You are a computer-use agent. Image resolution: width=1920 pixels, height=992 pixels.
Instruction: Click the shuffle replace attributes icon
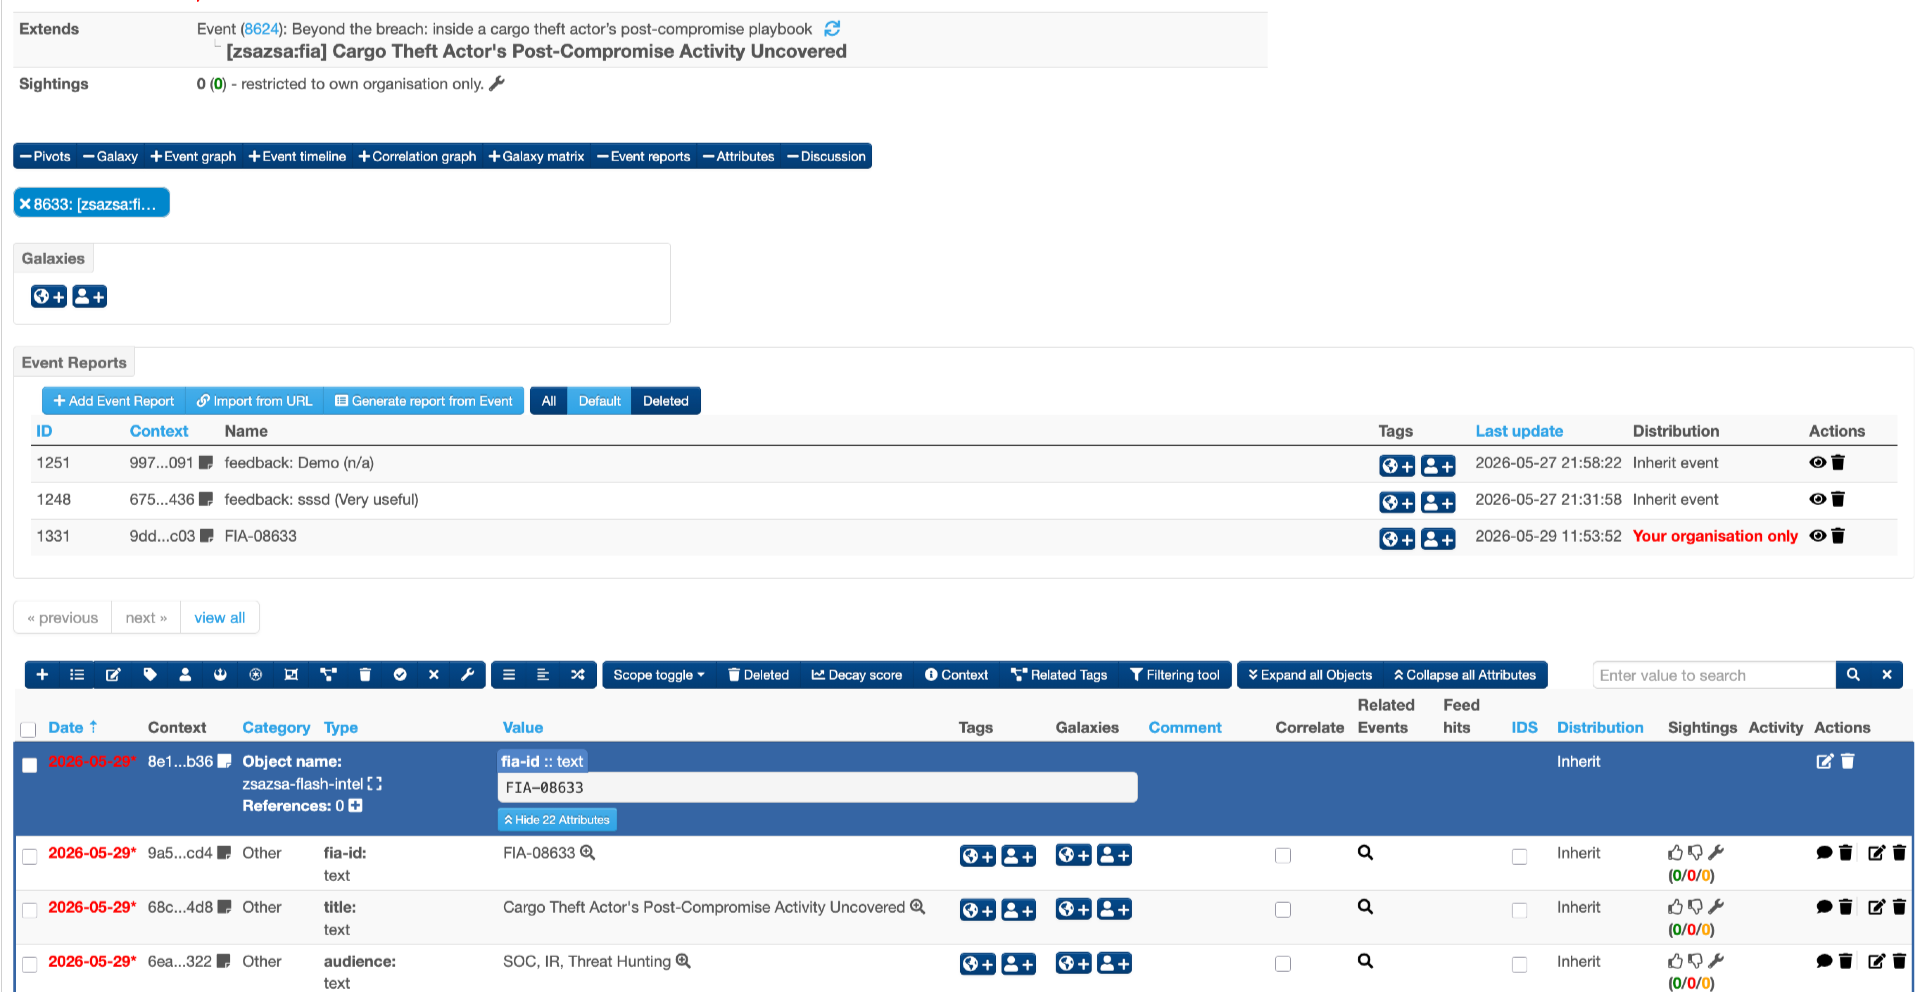coord(578,675)
